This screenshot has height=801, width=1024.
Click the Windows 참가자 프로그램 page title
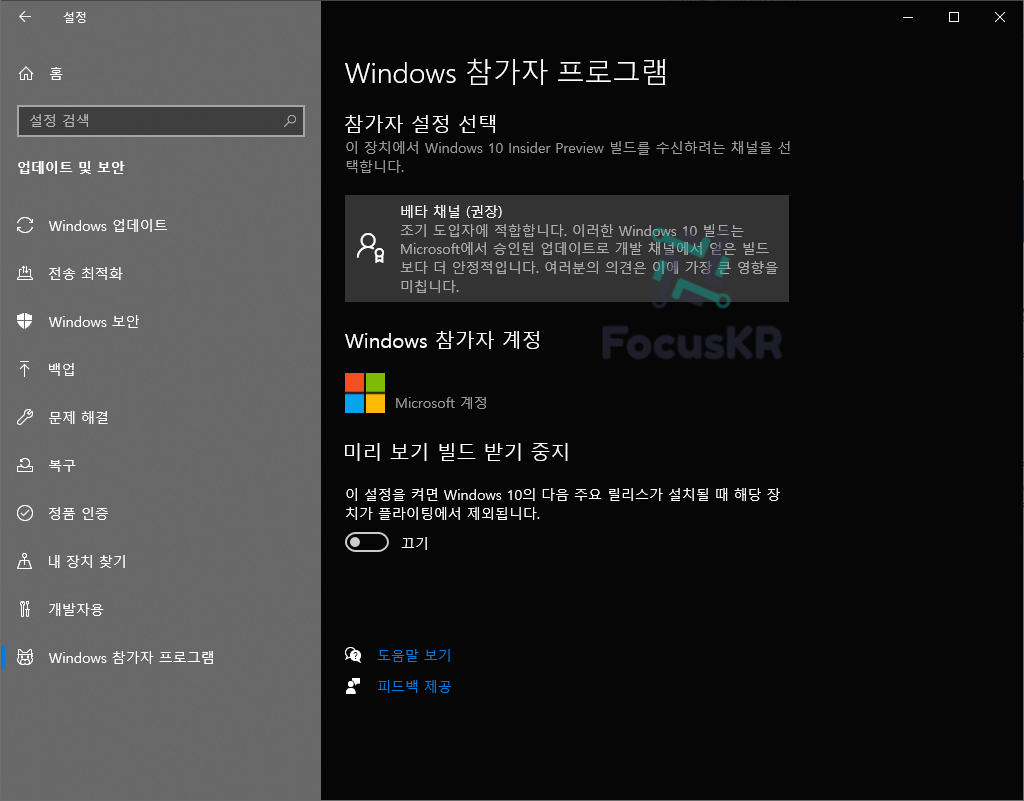click(x=505, y=72)
